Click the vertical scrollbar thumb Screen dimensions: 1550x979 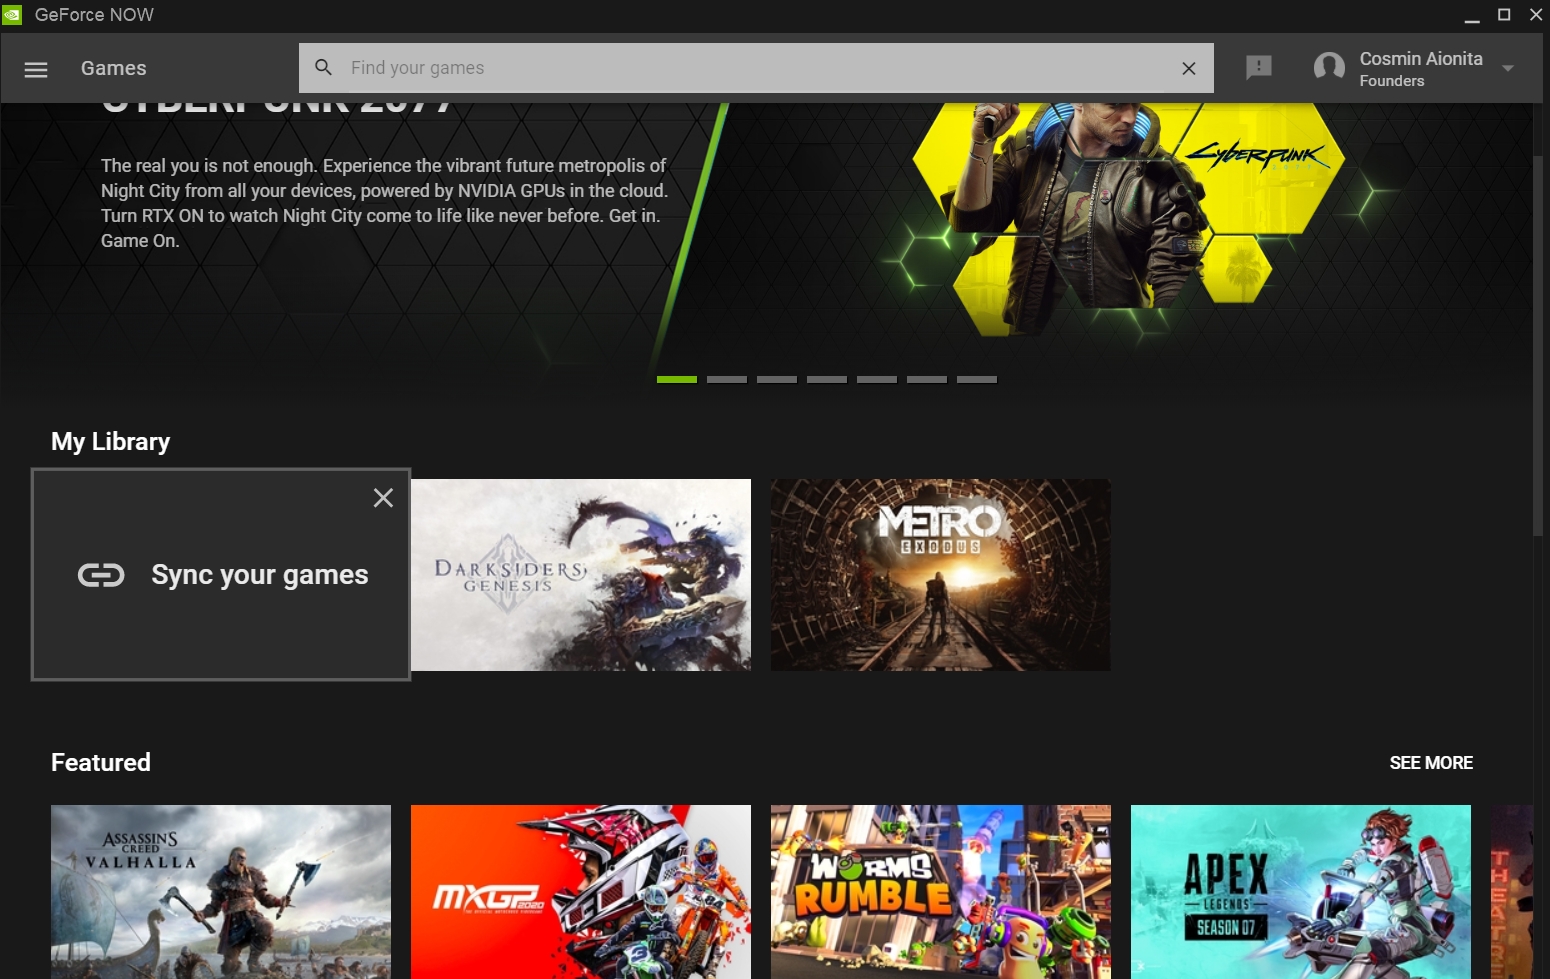1538,345
